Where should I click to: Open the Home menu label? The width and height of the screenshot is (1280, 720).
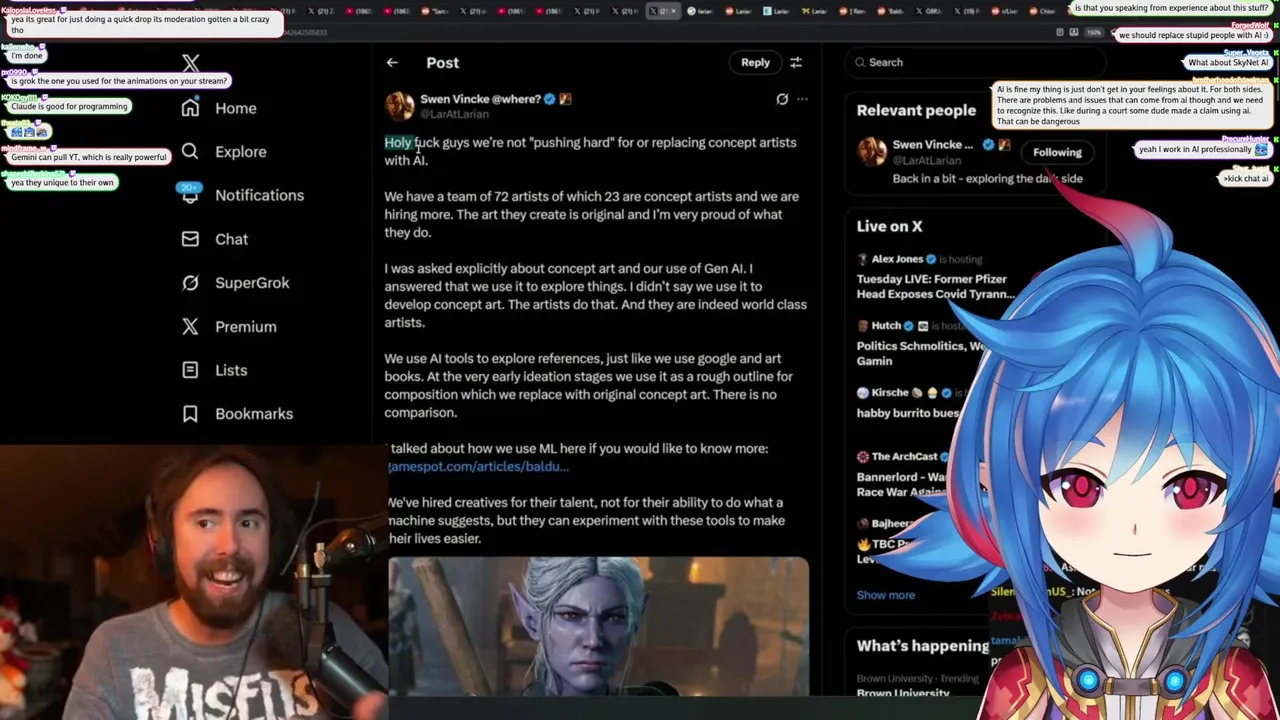(x=236, y=108)
